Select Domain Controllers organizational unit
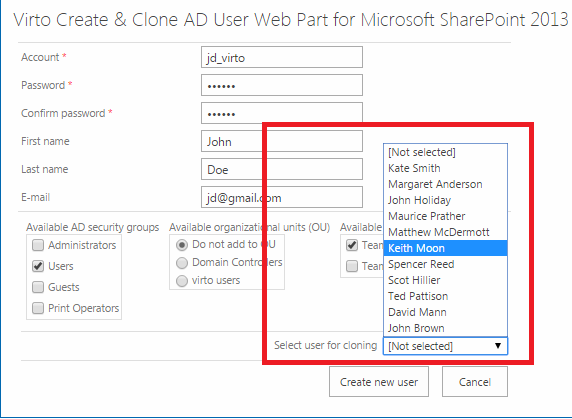The height and width of the screenshot is (419, 572). [182, 263]
